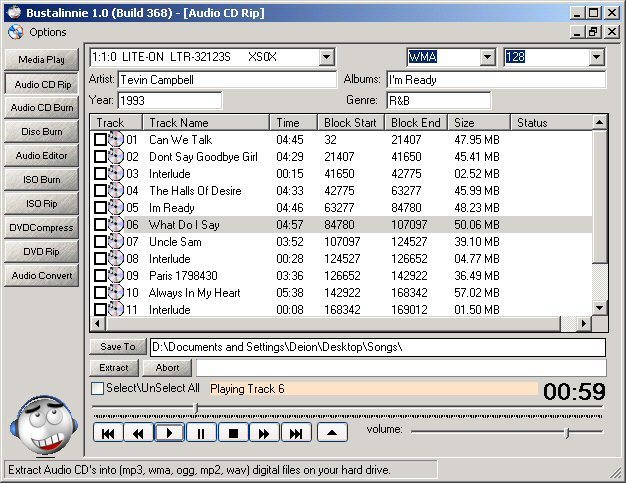Screen dimensions: 626x483
Task: Click the track list scroll up arrow
Action: [x=599, y=122]
